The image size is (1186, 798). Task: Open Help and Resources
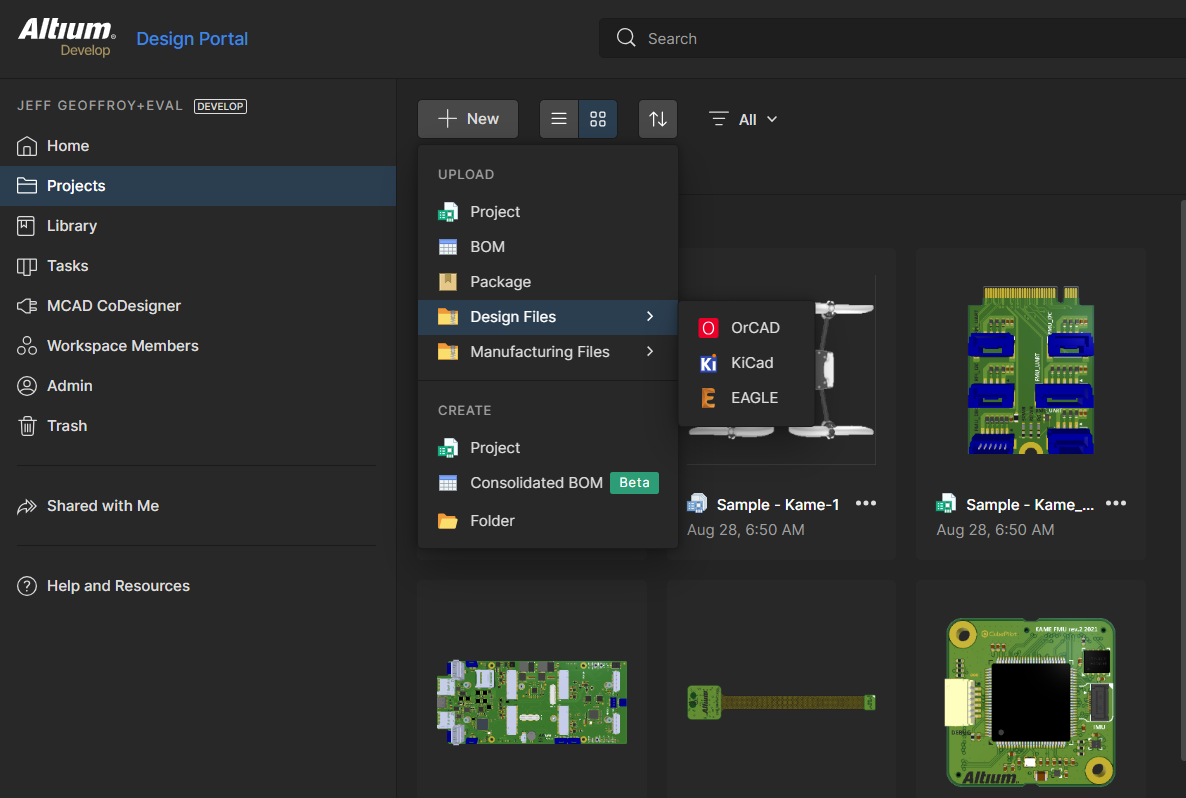(118, 586)
